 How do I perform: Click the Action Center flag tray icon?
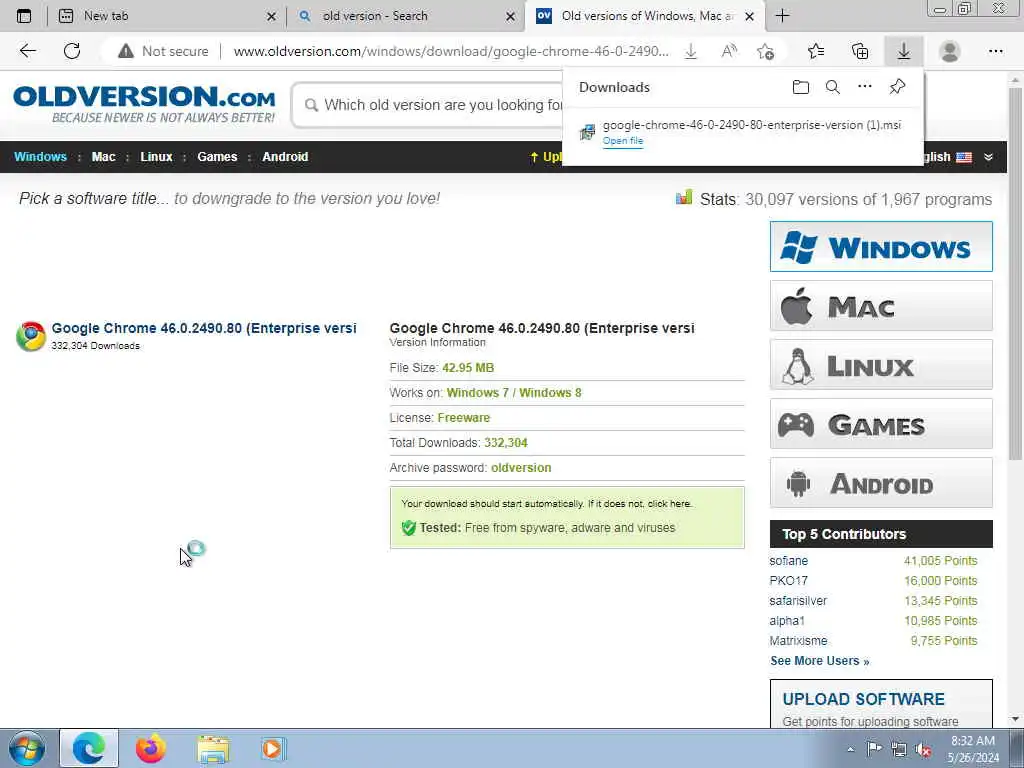[874, 749]
